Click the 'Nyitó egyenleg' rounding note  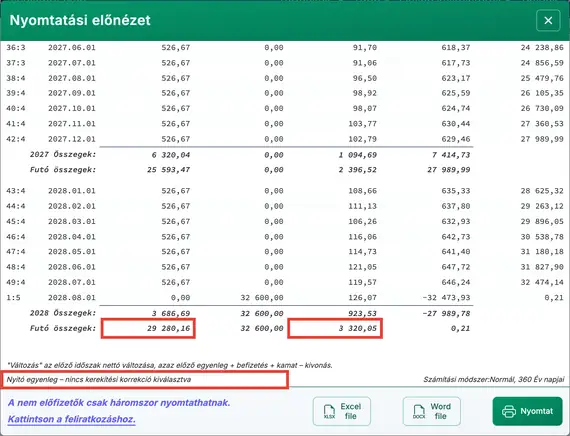click(x=99, y=380)
